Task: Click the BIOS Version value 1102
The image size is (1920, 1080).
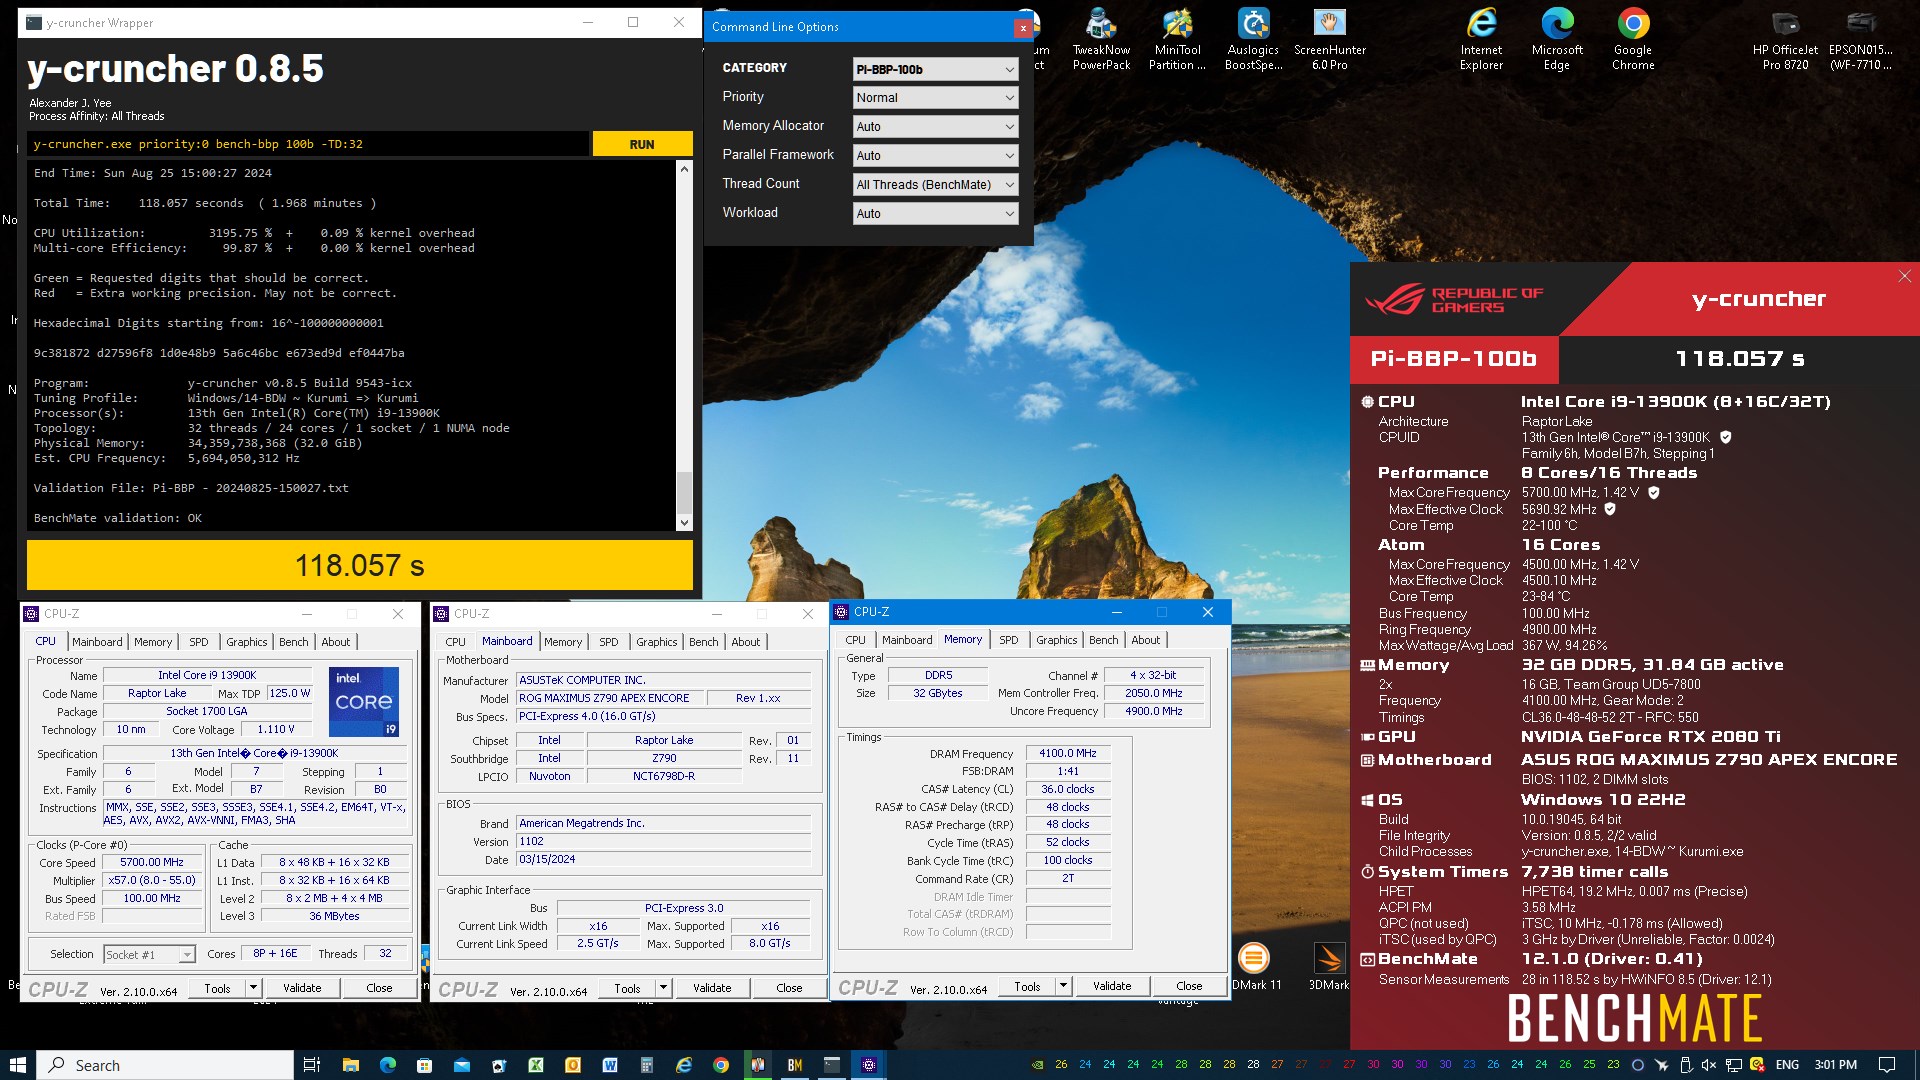Action: (663, 841)
